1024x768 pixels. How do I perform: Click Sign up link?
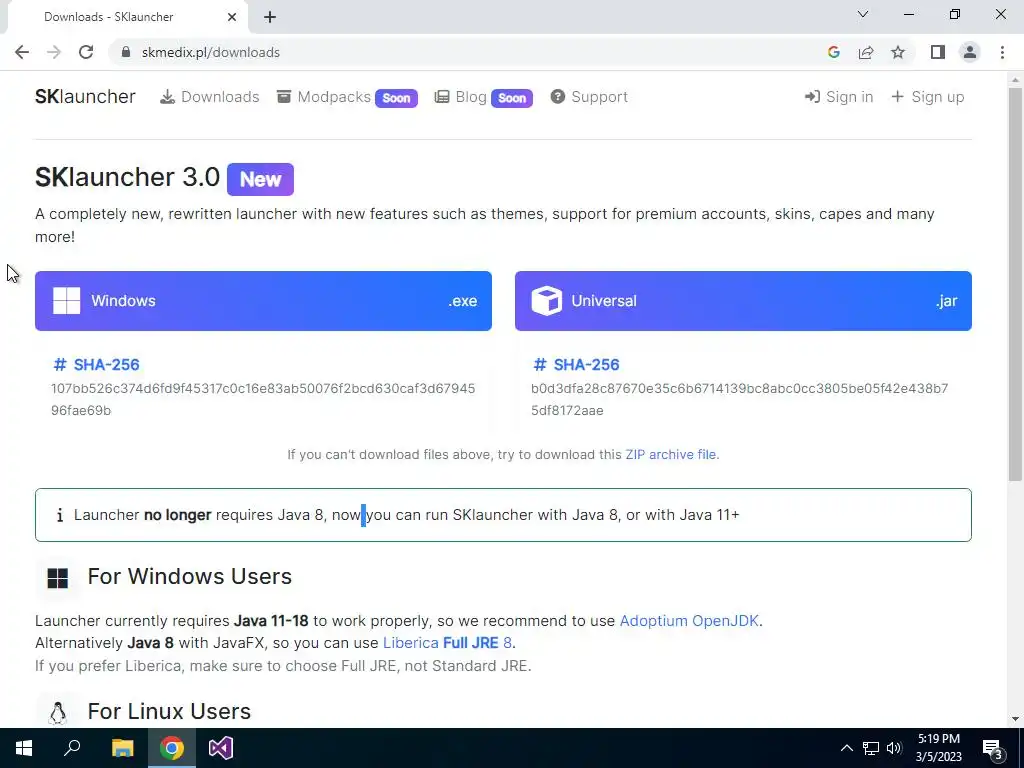[x=927, y=97]
